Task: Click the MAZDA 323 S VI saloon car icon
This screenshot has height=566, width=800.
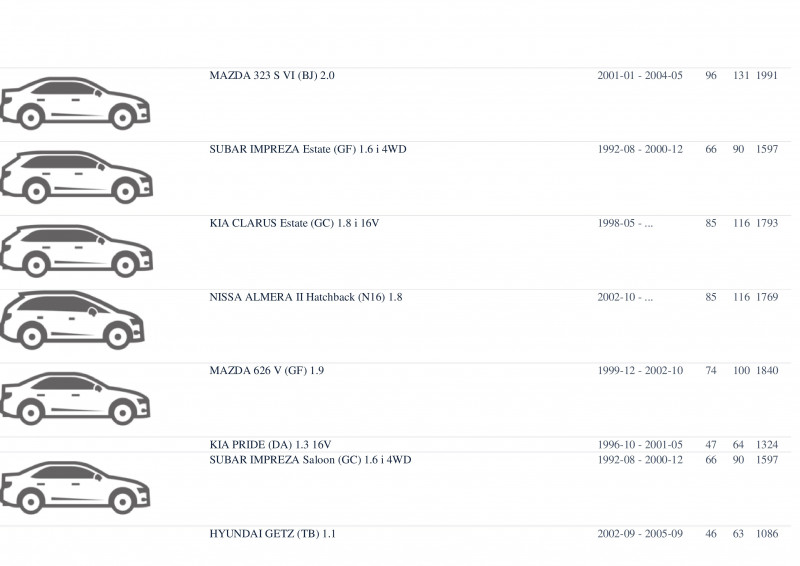Action: tap(75, 104)
